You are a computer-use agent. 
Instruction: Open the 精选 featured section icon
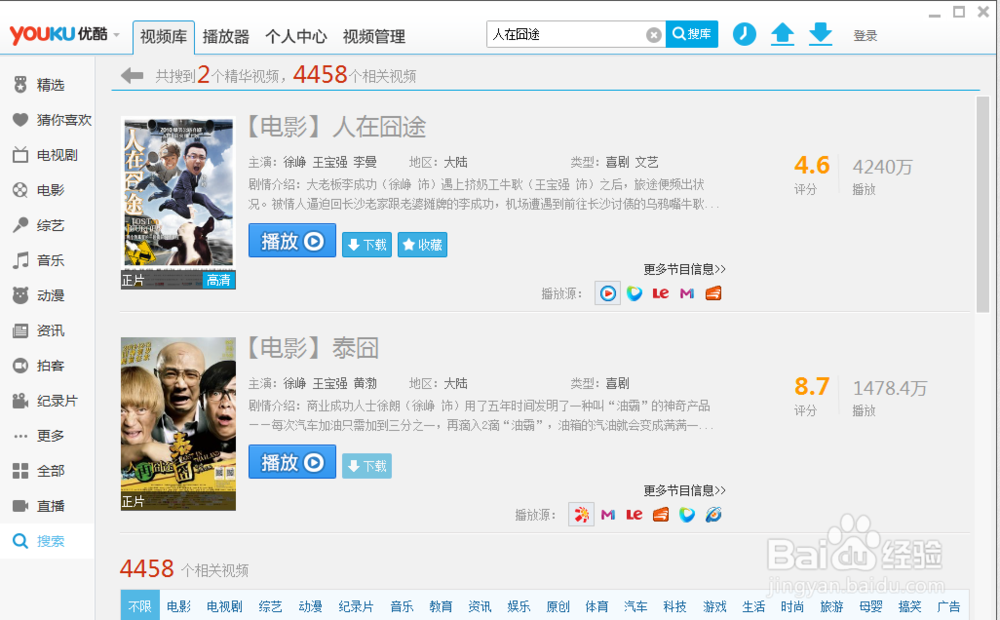[x=20, y=85]
